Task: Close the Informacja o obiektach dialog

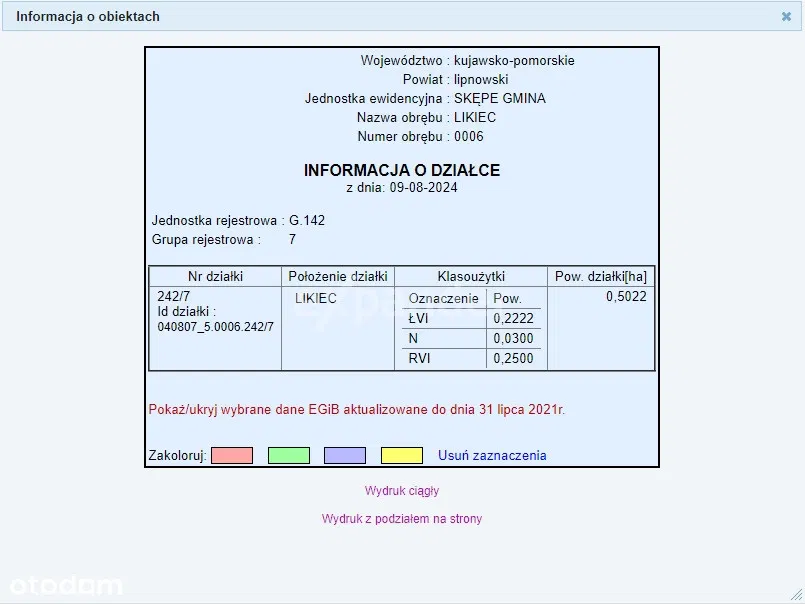Action: 786,17
